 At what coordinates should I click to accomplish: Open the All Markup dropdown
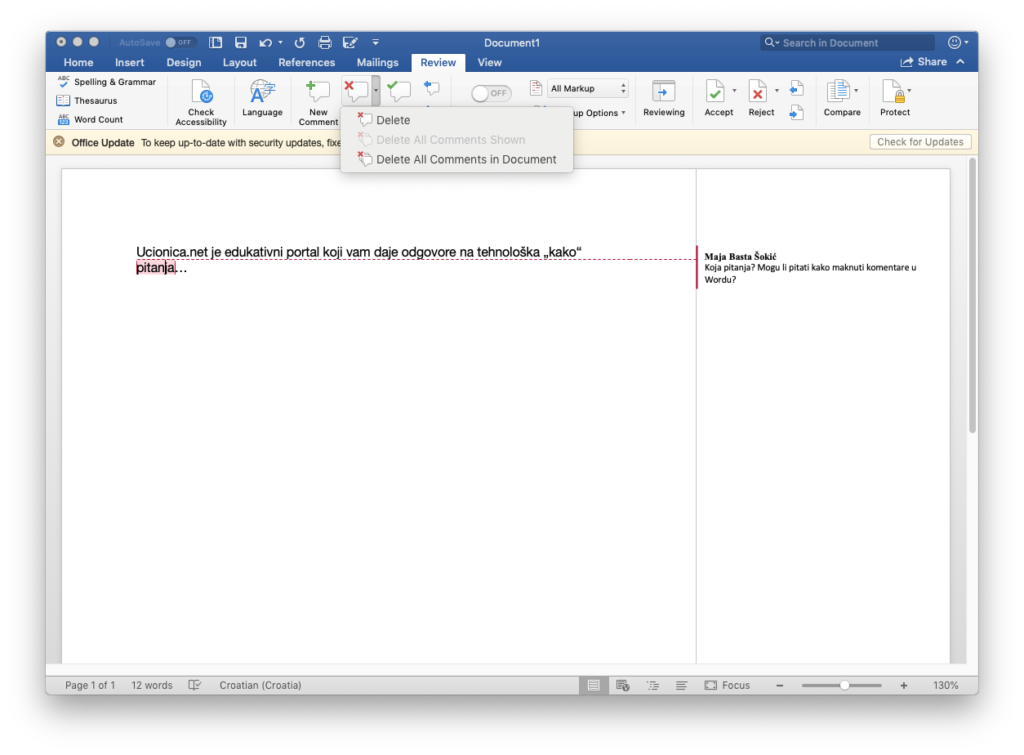pos(588,89)
